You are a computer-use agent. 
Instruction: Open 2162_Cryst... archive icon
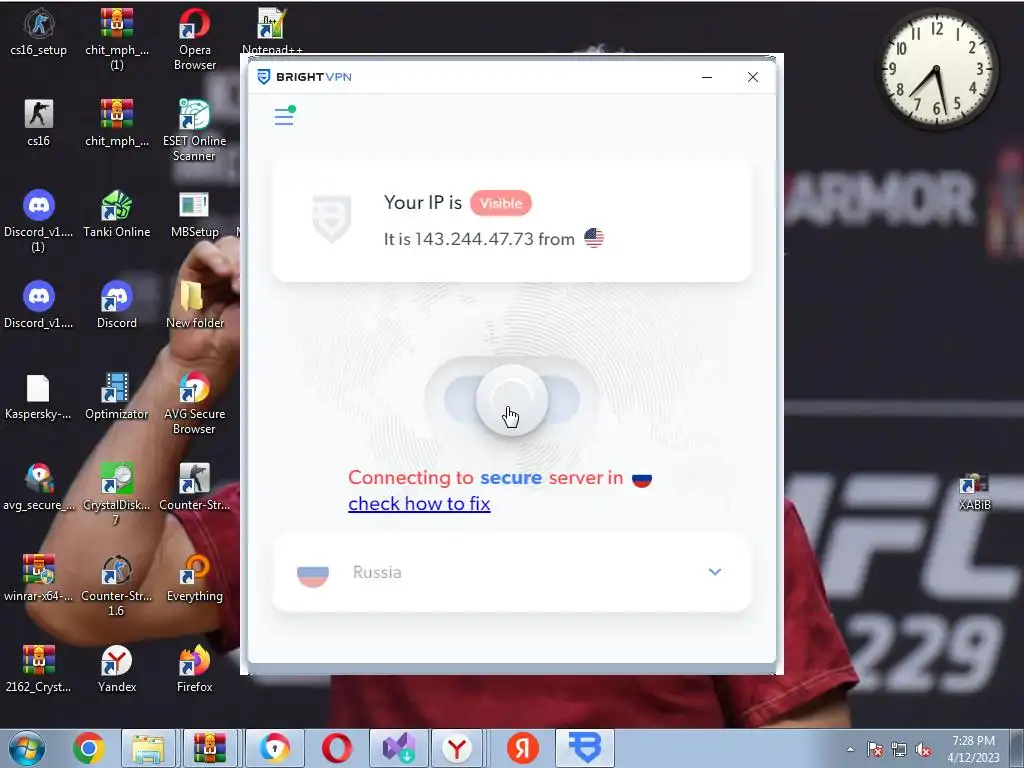coord(39,669)
